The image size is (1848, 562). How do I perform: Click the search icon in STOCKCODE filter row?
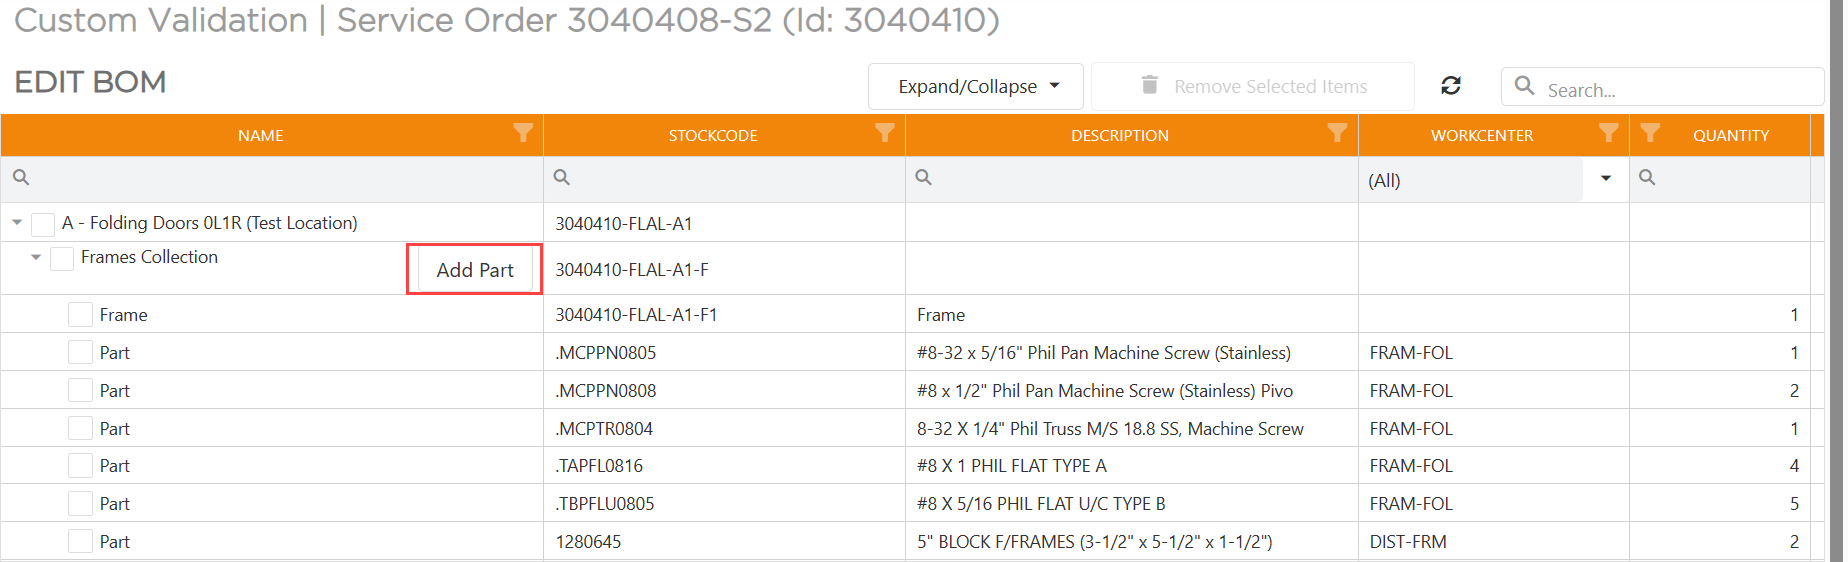click(x=562, y=177)
